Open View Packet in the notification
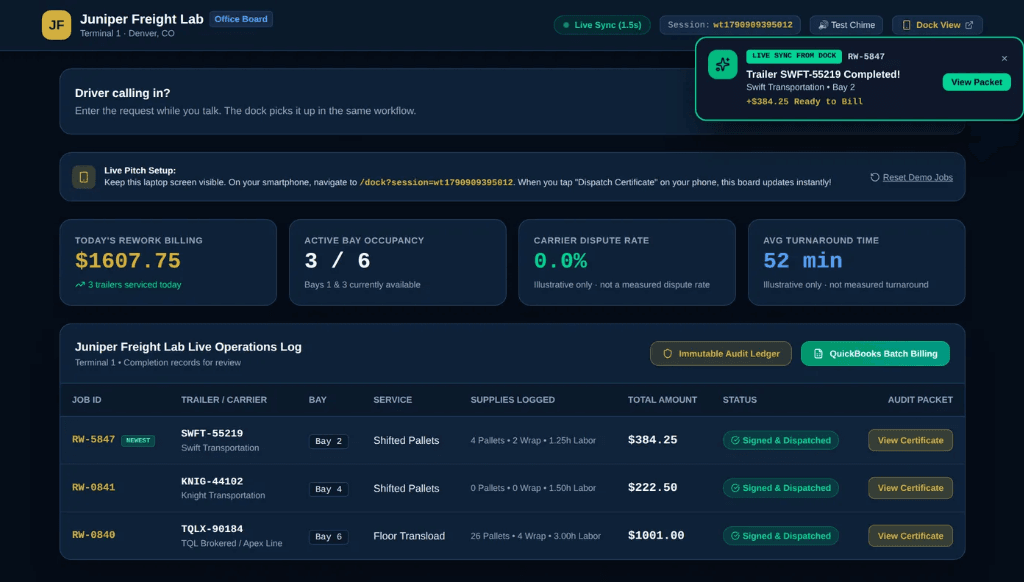 [x=976, y=82]
